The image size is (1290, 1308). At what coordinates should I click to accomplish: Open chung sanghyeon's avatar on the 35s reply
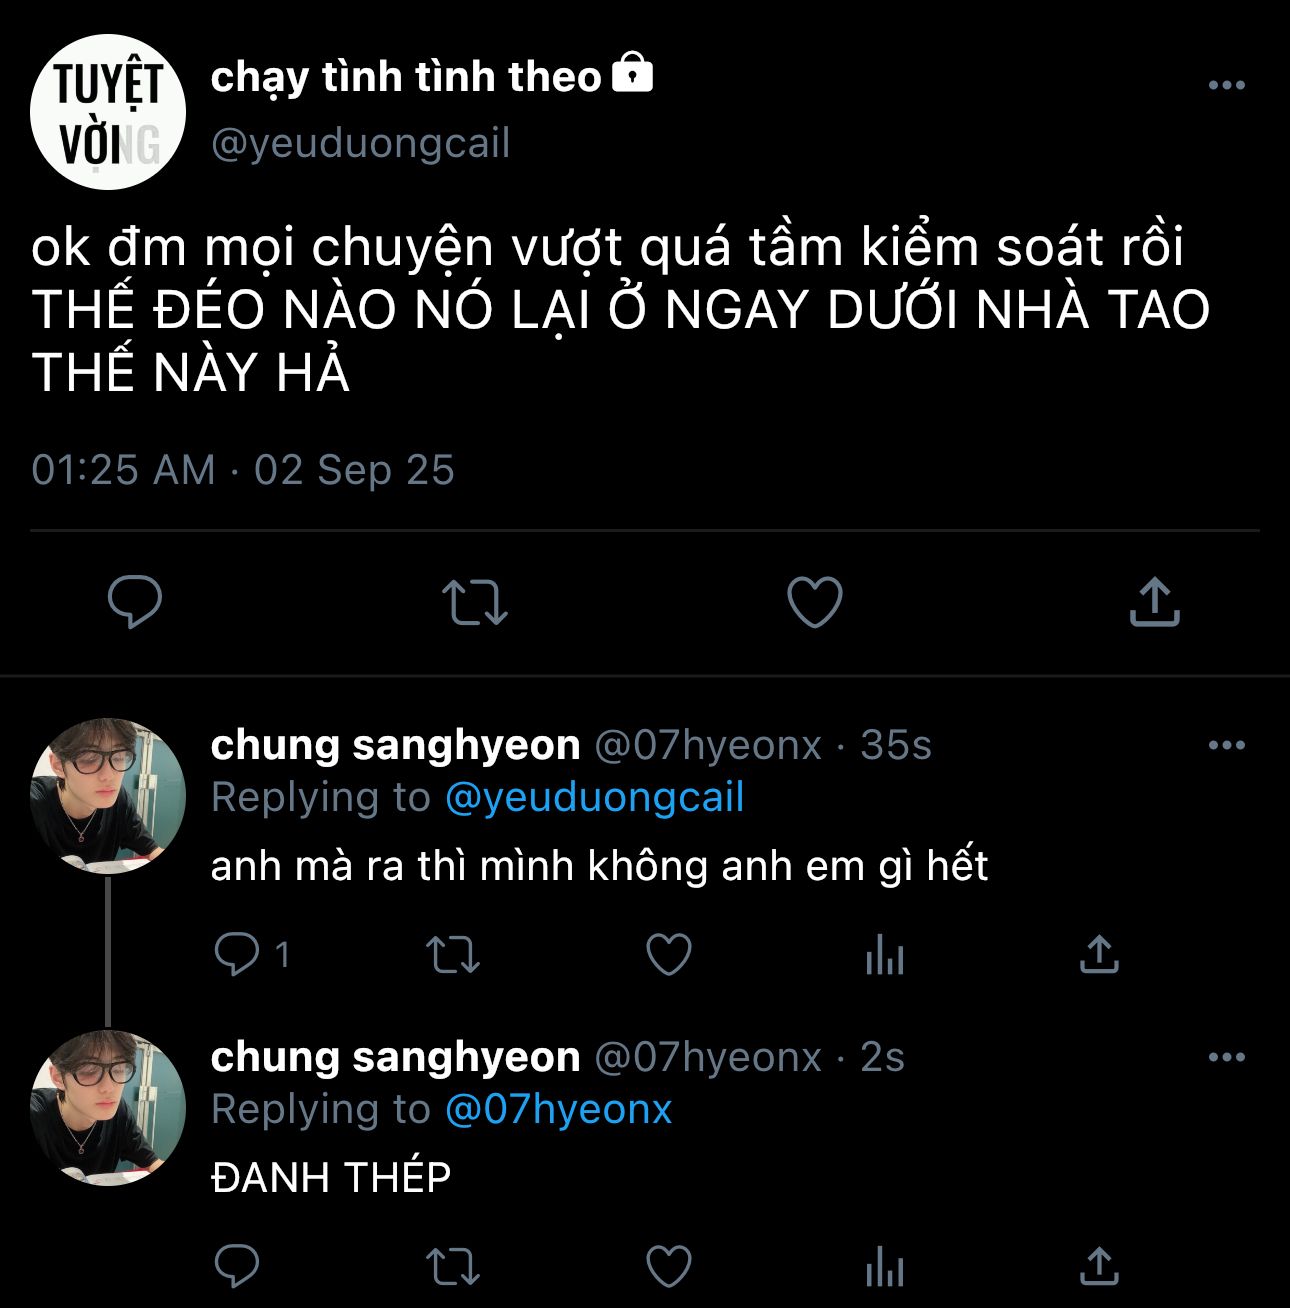[108, 795]
